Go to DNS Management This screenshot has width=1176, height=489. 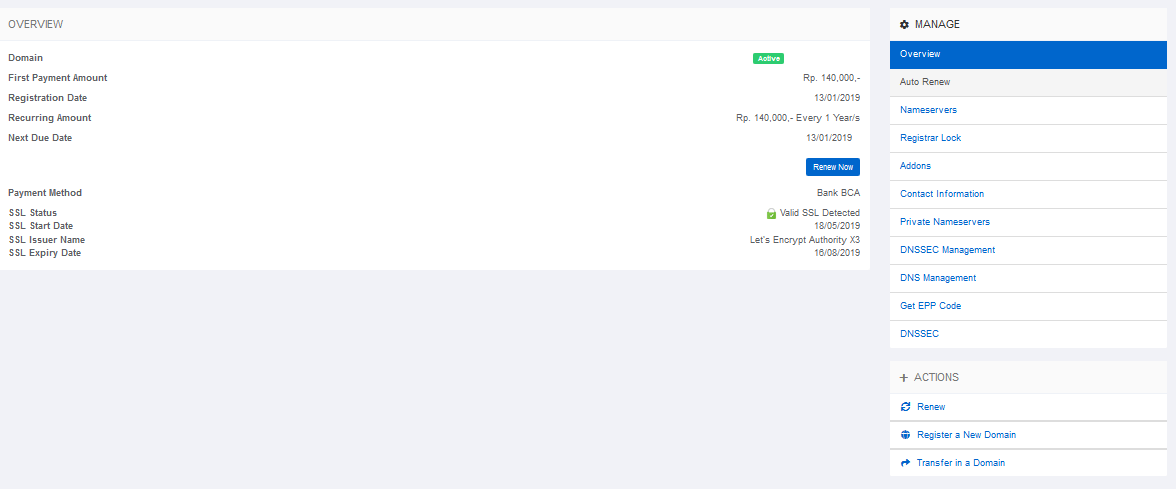pyautogui.click(x=1028, y=278)
